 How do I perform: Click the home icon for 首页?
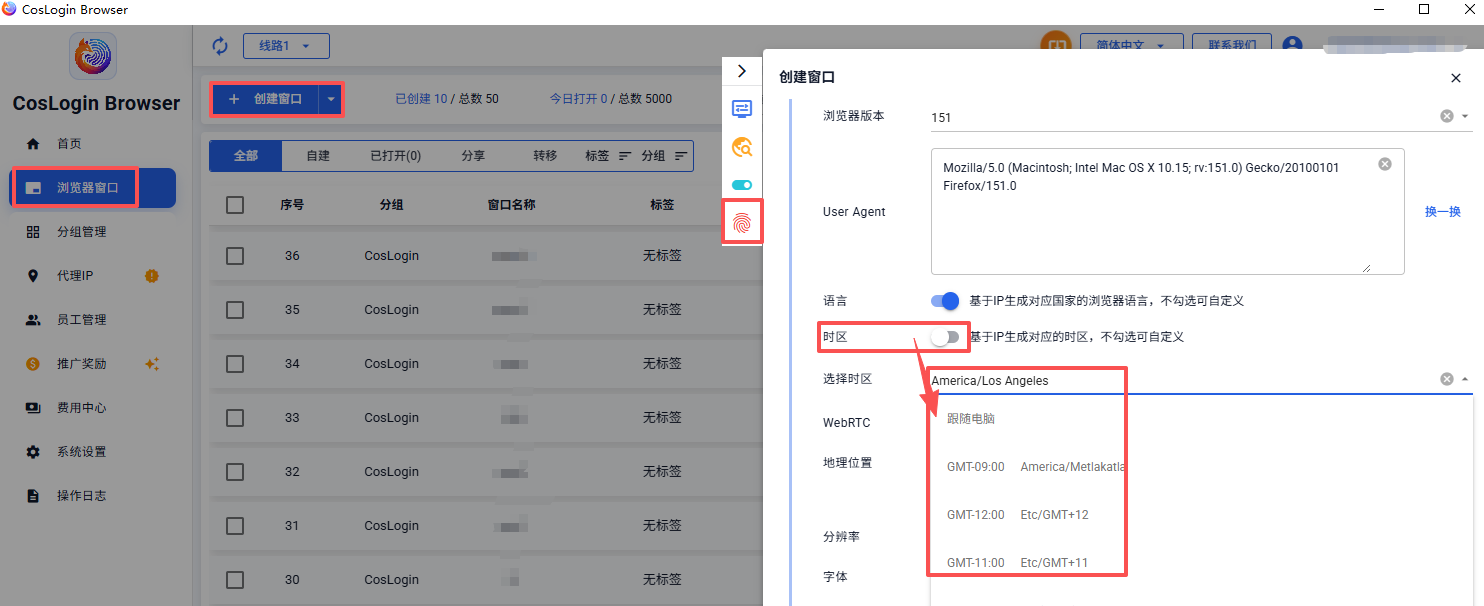(x=33, y=144)
